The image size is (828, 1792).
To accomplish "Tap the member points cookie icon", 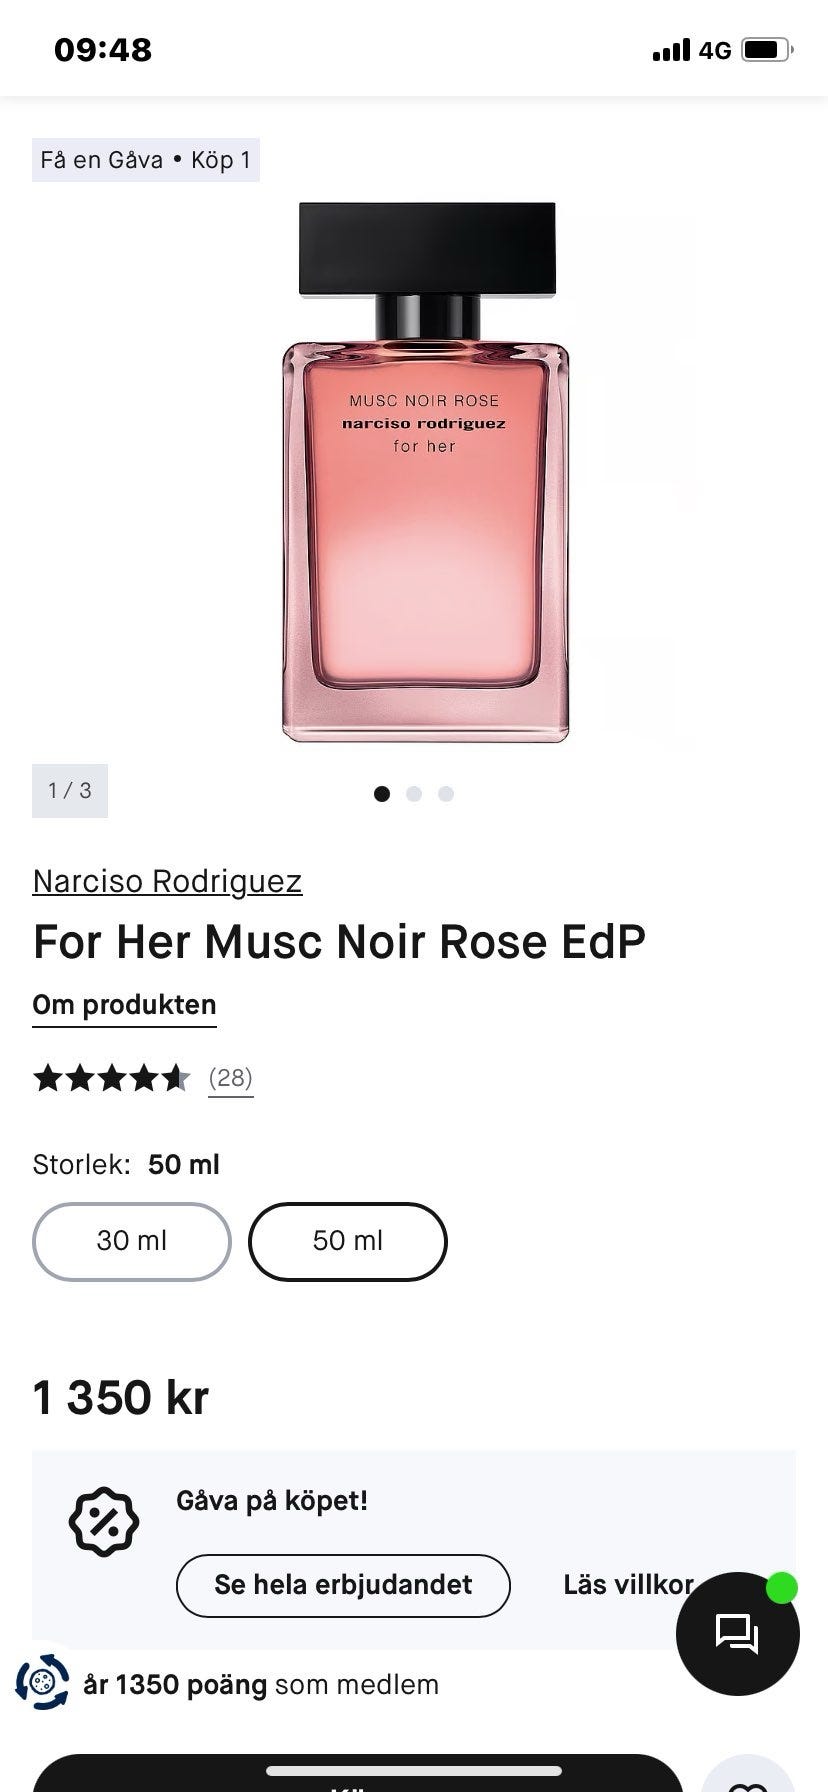I will (x=42, y=1682).
